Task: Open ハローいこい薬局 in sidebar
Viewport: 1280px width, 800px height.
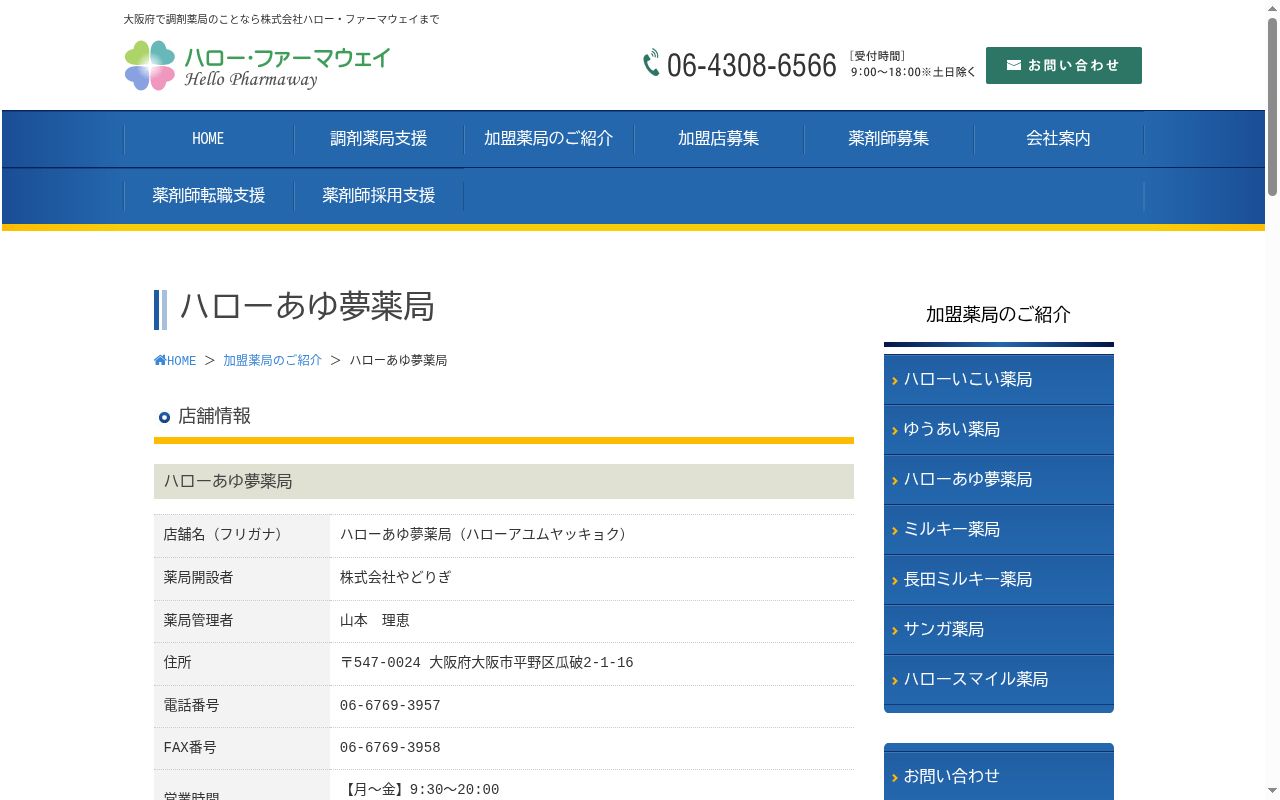Action: tap(999, 380)
